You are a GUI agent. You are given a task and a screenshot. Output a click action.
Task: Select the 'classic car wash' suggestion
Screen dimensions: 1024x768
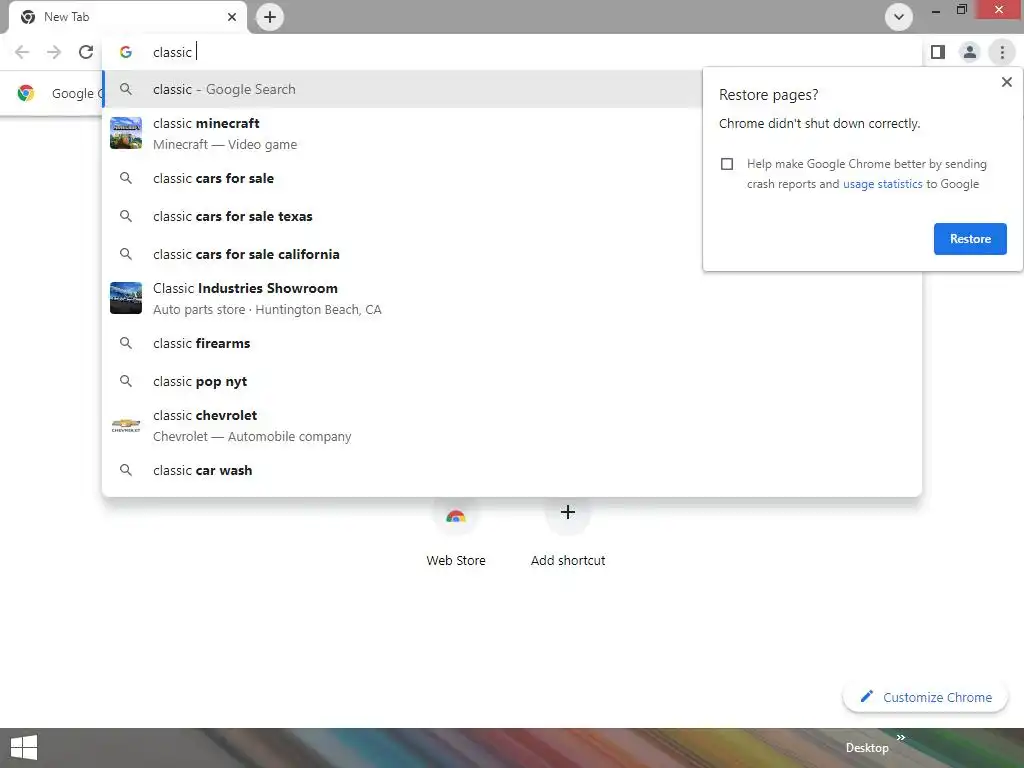pyautogui.click(x=512, y=470)
